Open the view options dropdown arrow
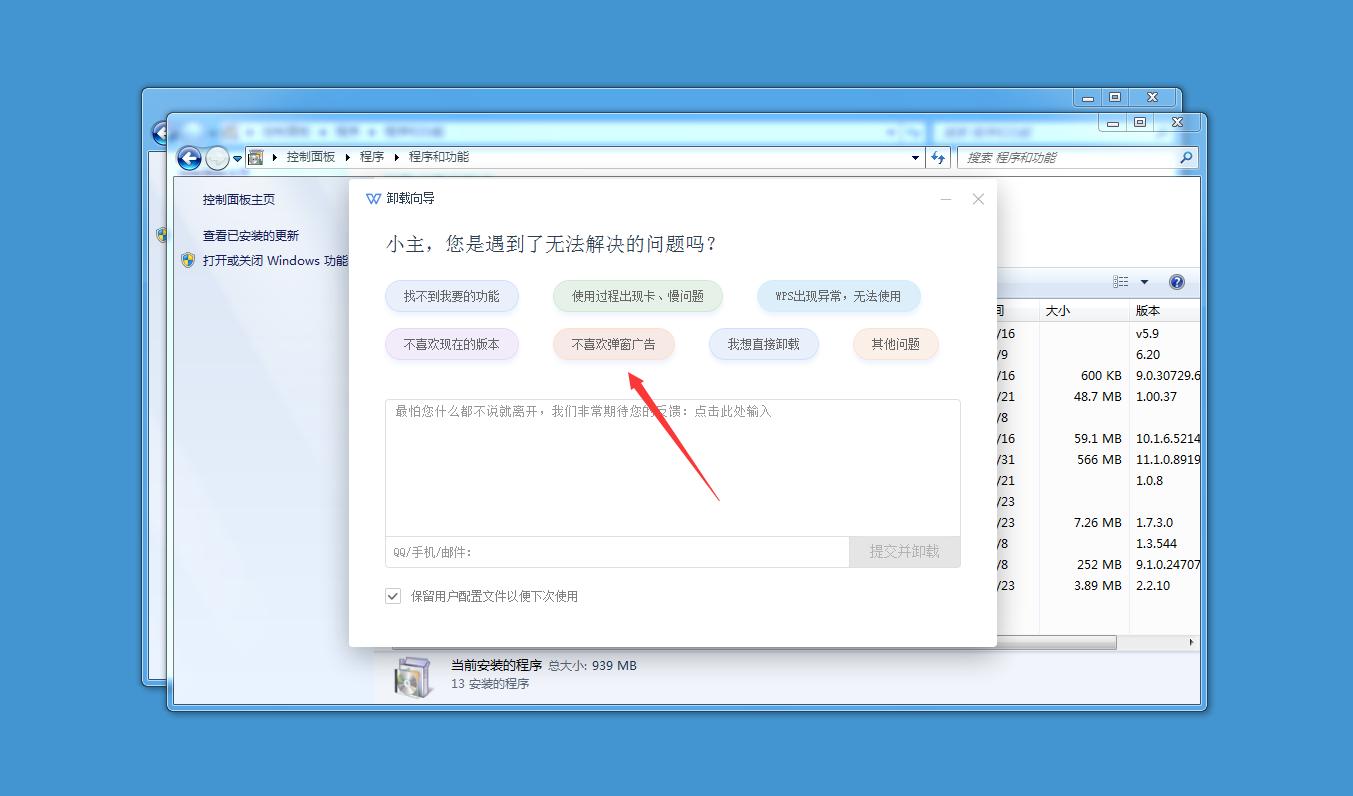 [1143, 282]
